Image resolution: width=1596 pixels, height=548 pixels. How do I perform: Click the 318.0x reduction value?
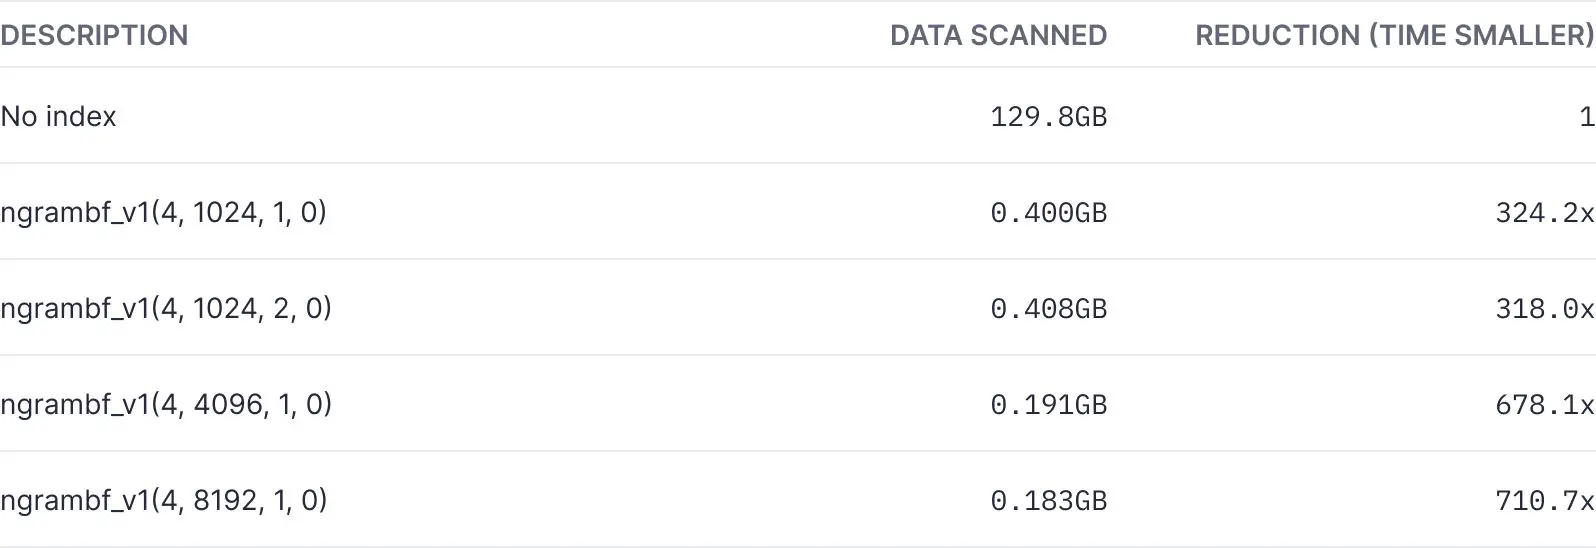pyautogui.click(x=1544, y=308)
